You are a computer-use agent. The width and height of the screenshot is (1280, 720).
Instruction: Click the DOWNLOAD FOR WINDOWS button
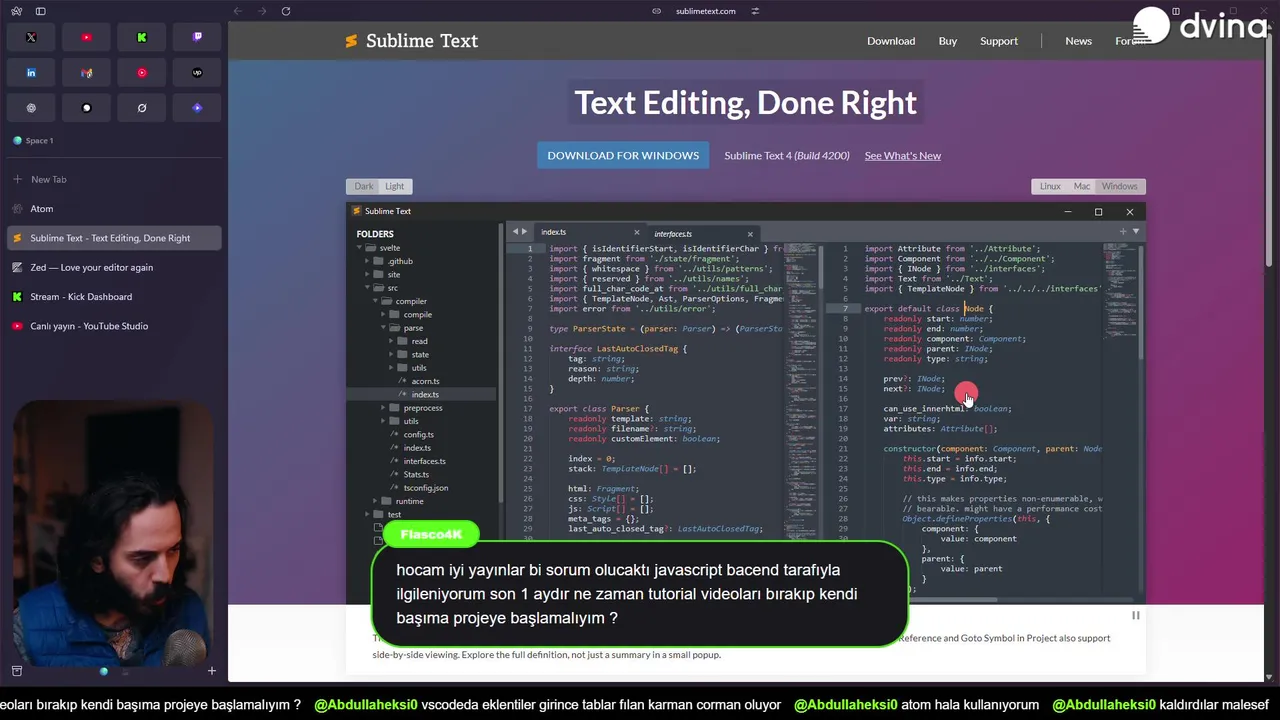click(x=623, y=155)
